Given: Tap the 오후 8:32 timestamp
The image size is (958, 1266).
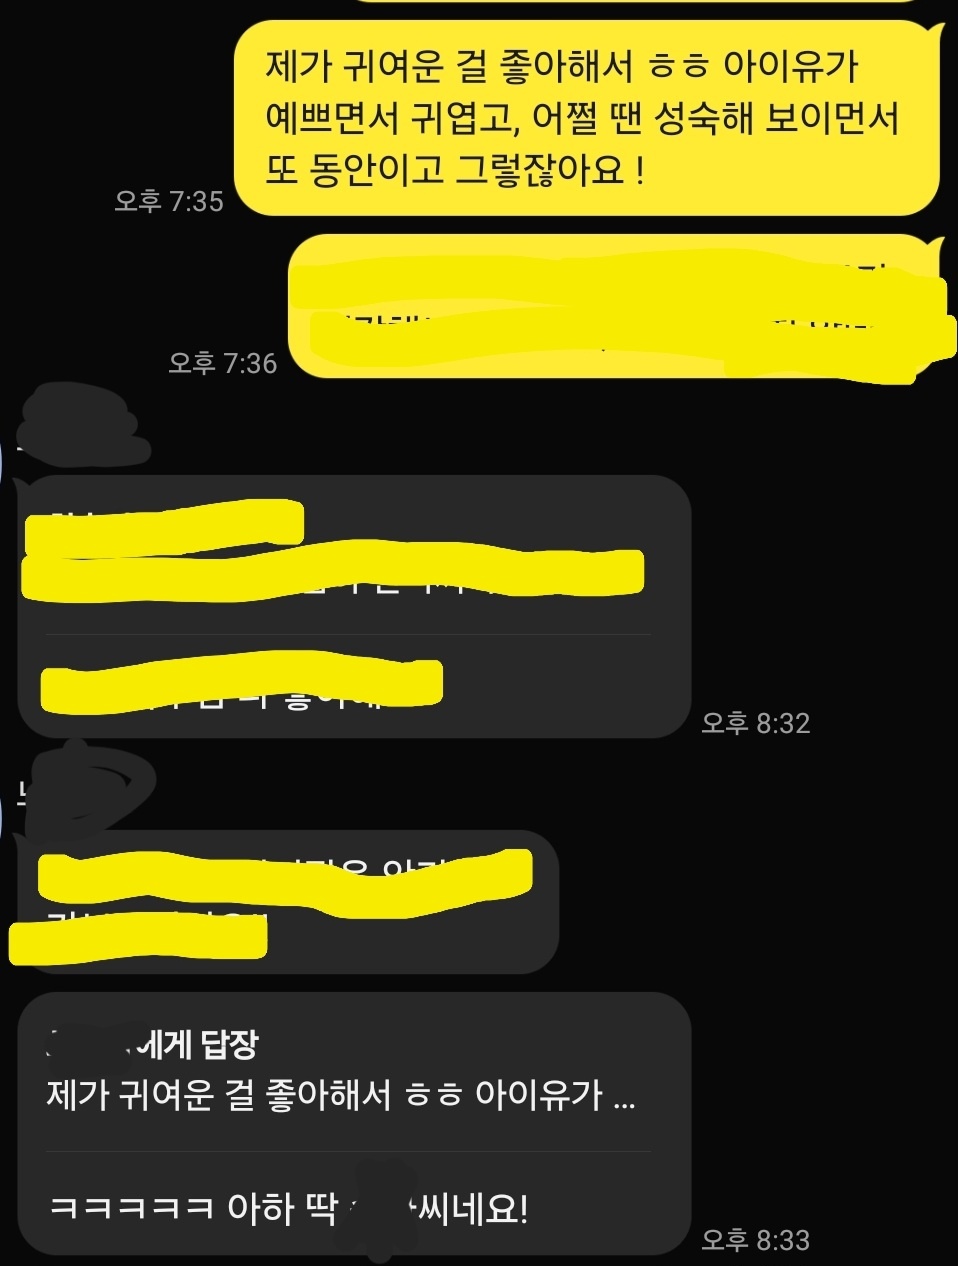Looking at the screenshot, I should point(755,722).
